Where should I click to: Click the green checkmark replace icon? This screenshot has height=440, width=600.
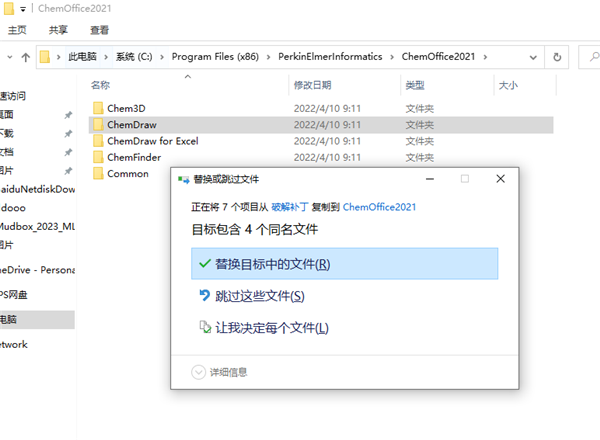point(203,264)
